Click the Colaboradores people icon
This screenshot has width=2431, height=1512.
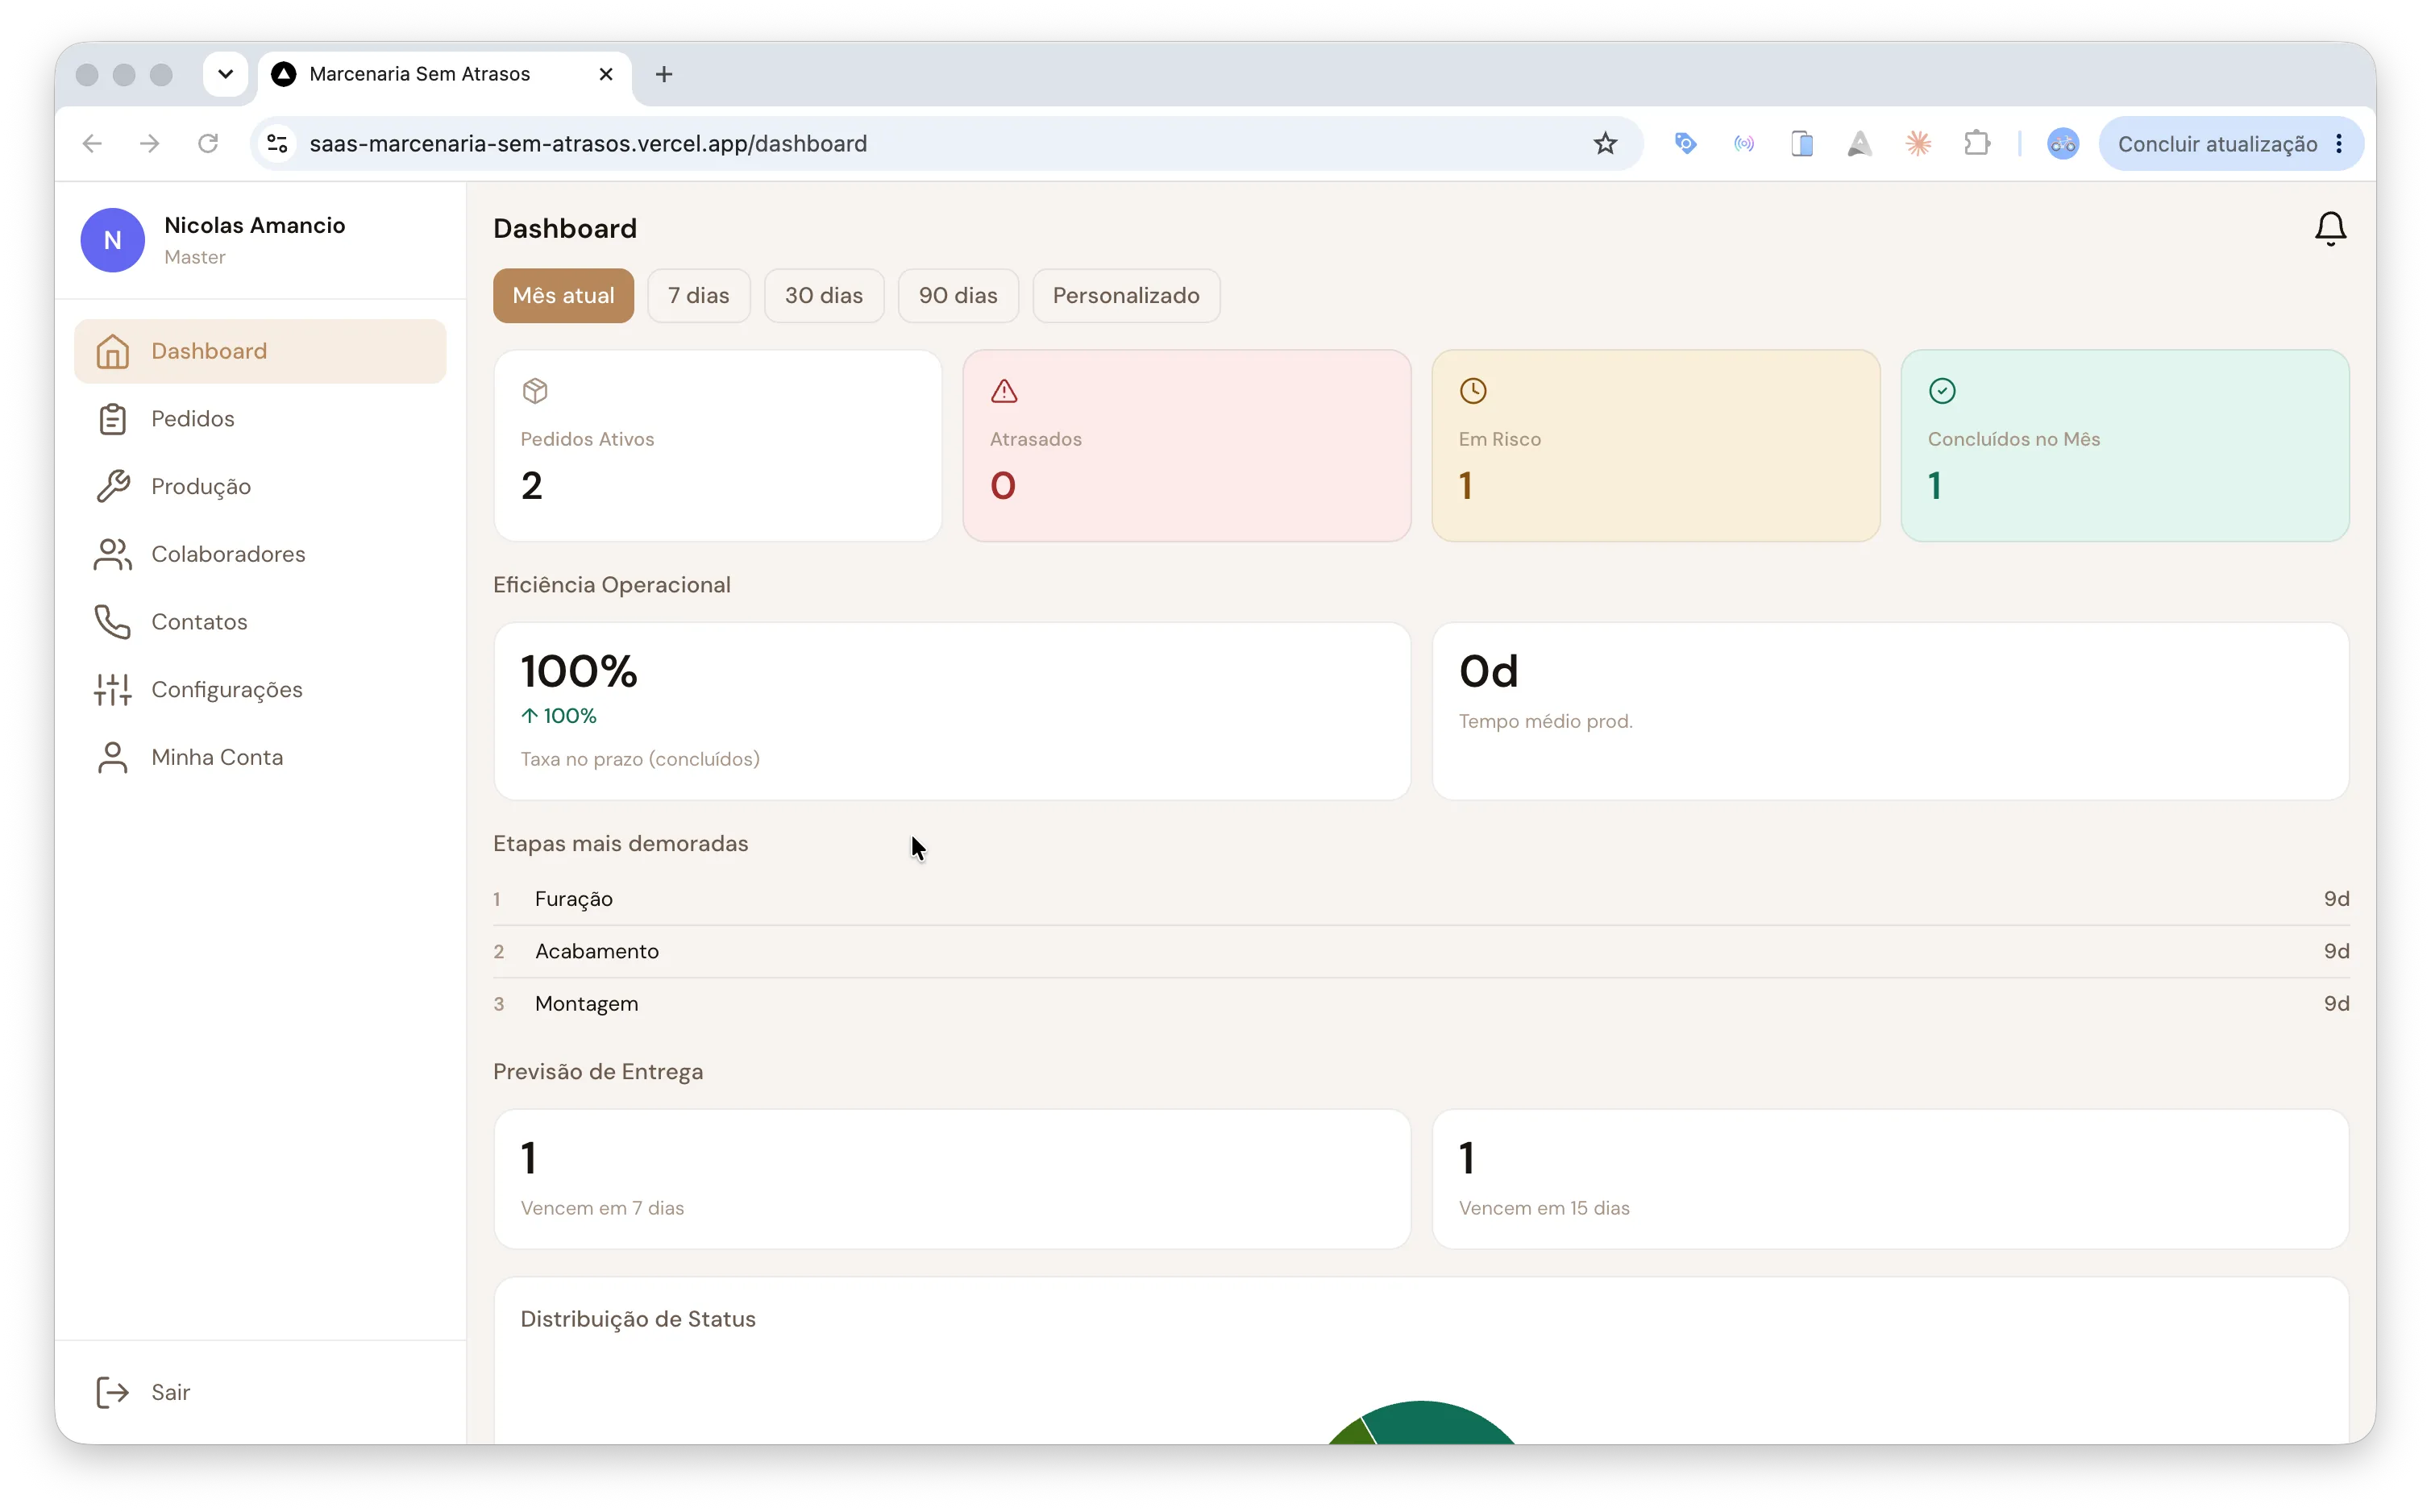tap(112, 554)
